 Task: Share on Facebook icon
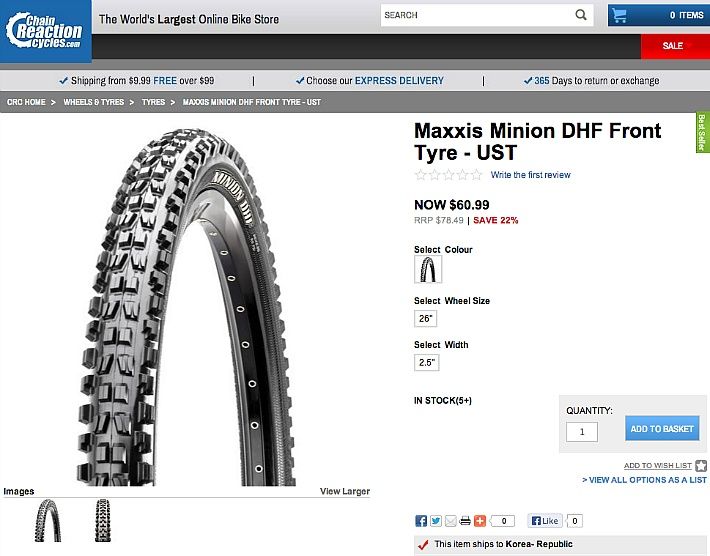click(421, 521)
